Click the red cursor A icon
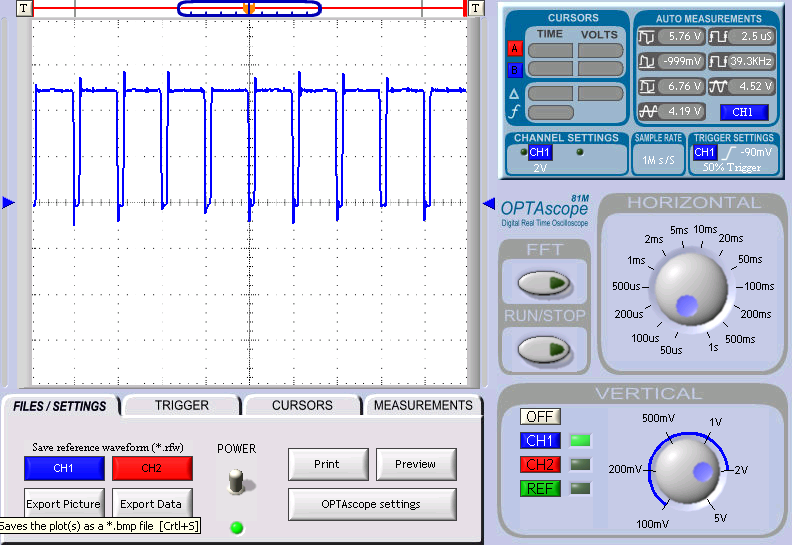The height and width of the screenshot is (545, 792). pyautogui.click(x=515, y=49)
